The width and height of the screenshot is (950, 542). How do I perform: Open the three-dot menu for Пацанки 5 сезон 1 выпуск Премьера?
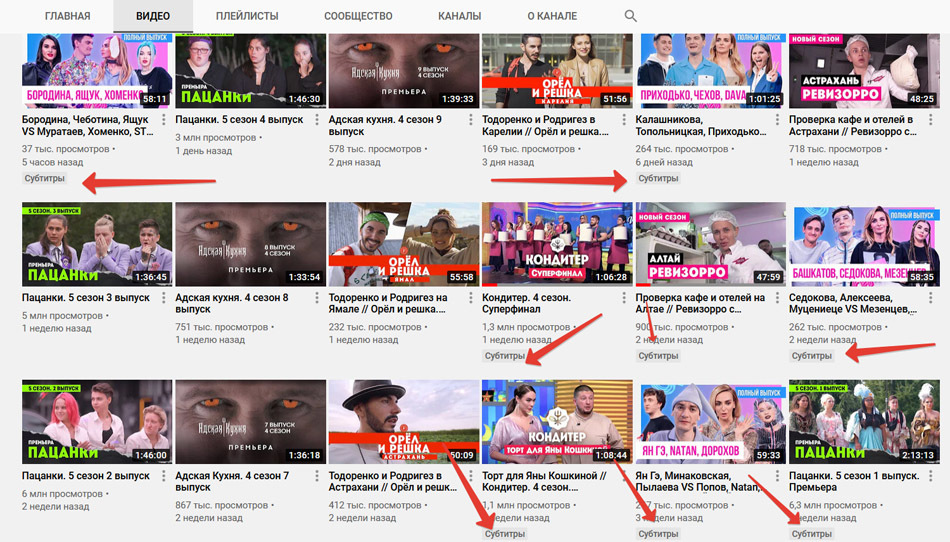pos(931,476)
